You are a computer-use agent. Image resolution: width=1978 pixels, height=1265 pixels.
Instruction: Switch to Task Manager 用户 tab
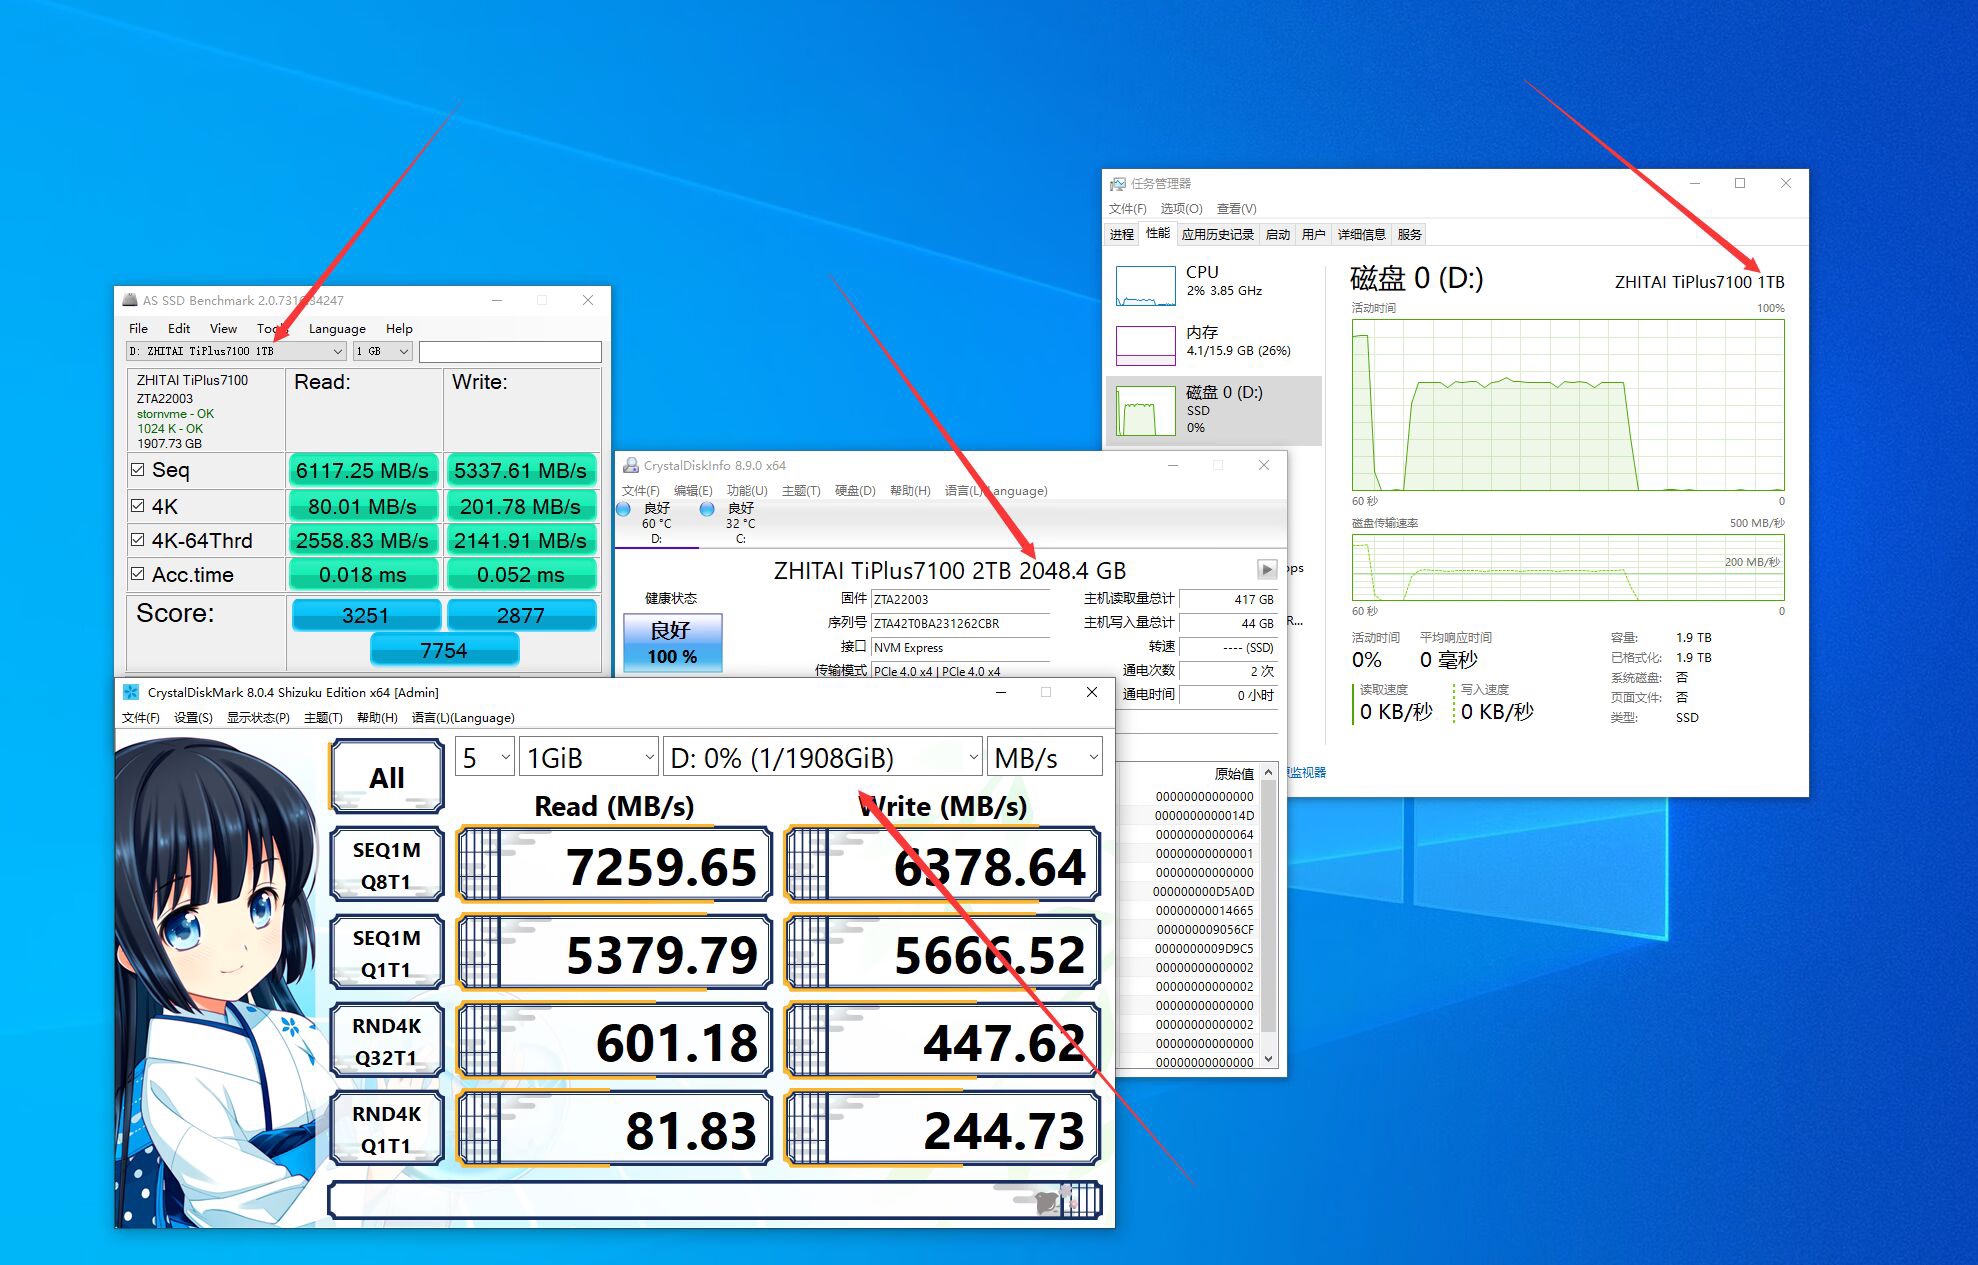[x=1313, y=234]
